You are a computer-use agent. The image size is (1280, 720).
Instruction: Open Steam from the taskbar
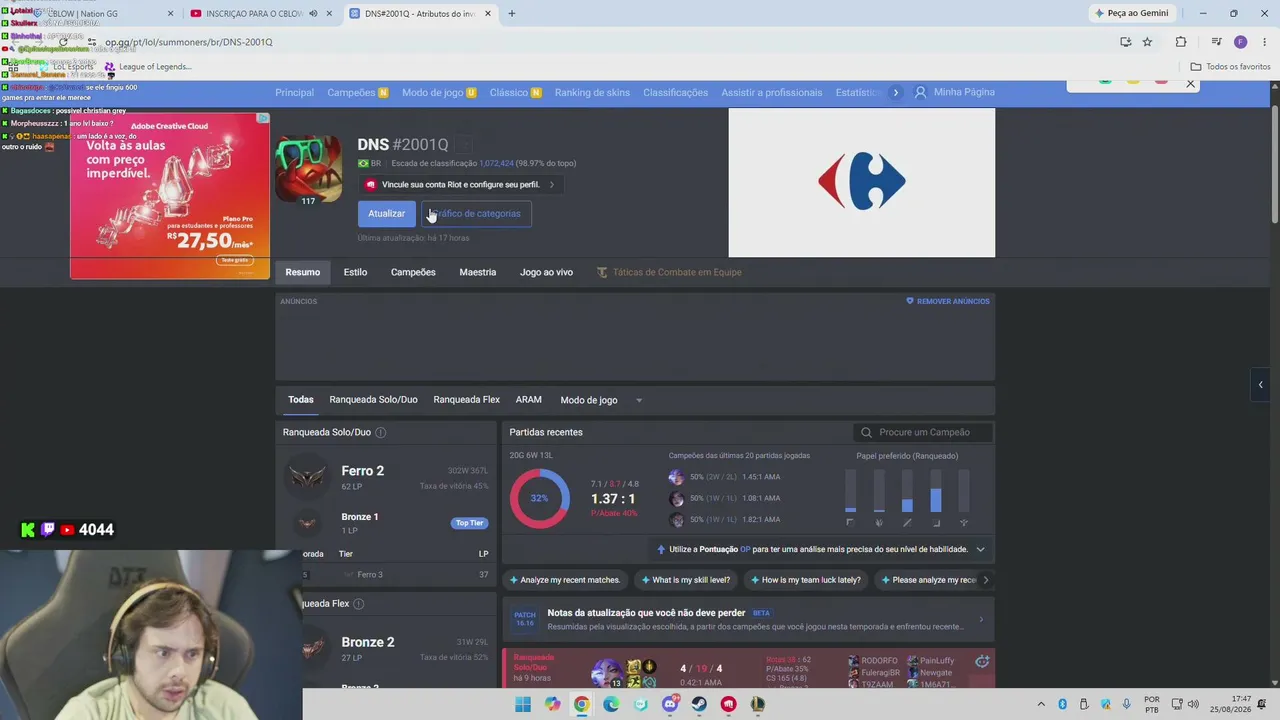pos(699,704)
